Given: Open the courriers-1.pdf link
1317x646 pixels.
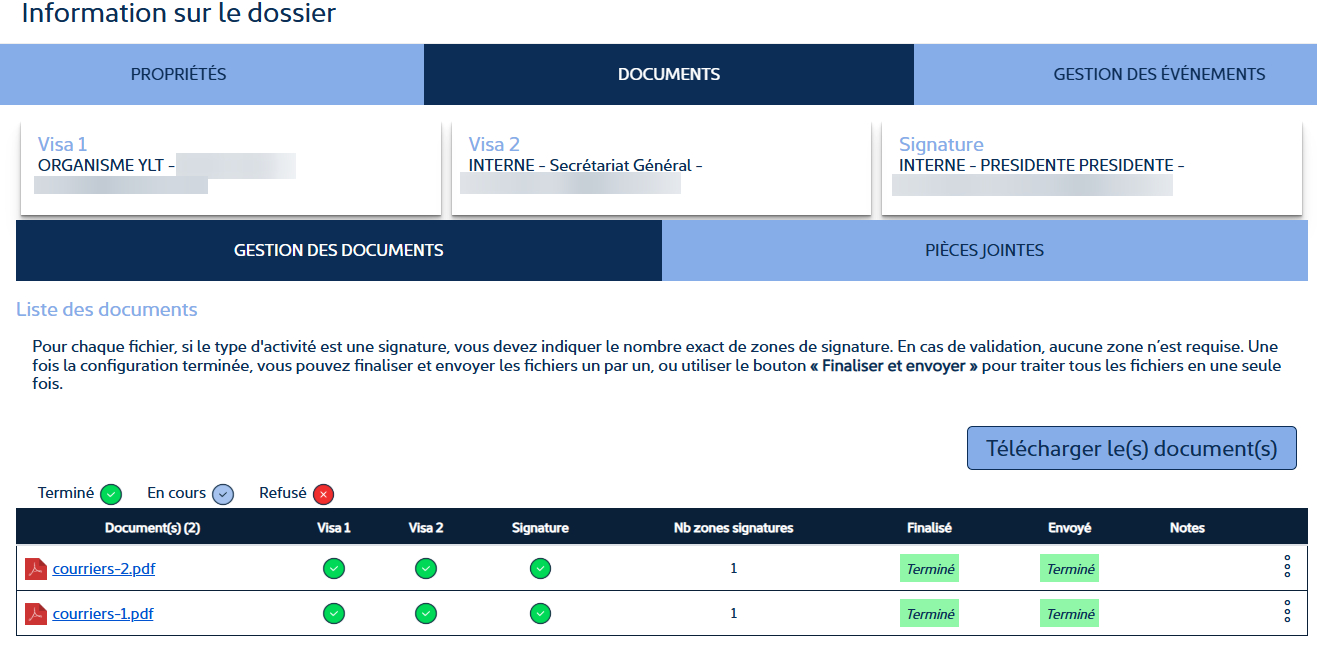Looking at the screenshot, I should (103, 614).
